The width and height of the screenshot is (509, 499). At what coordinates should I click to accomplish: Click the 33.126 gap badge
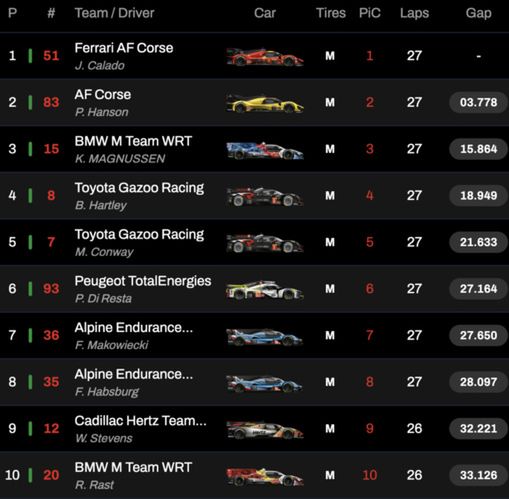(478, 475)
